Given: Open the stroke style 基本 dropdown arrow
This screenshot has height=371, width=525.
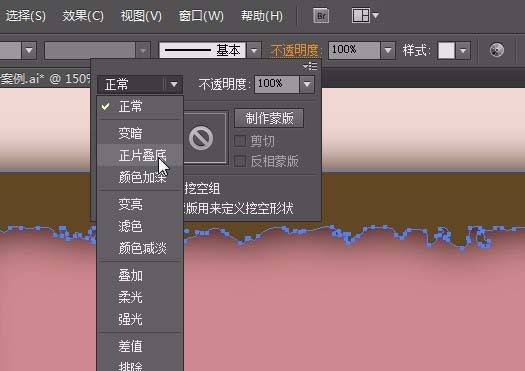Looking at the screenshot, I should pyautogui.click(x=254, y=51).
